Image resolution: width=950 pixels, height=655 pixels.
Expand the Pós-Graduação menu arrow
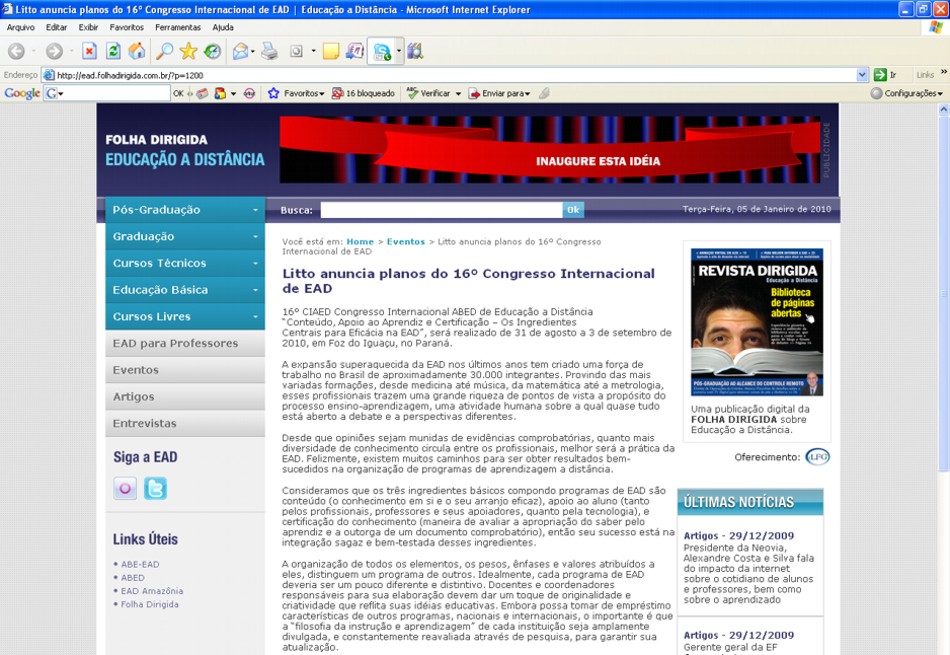coord(255,210)
